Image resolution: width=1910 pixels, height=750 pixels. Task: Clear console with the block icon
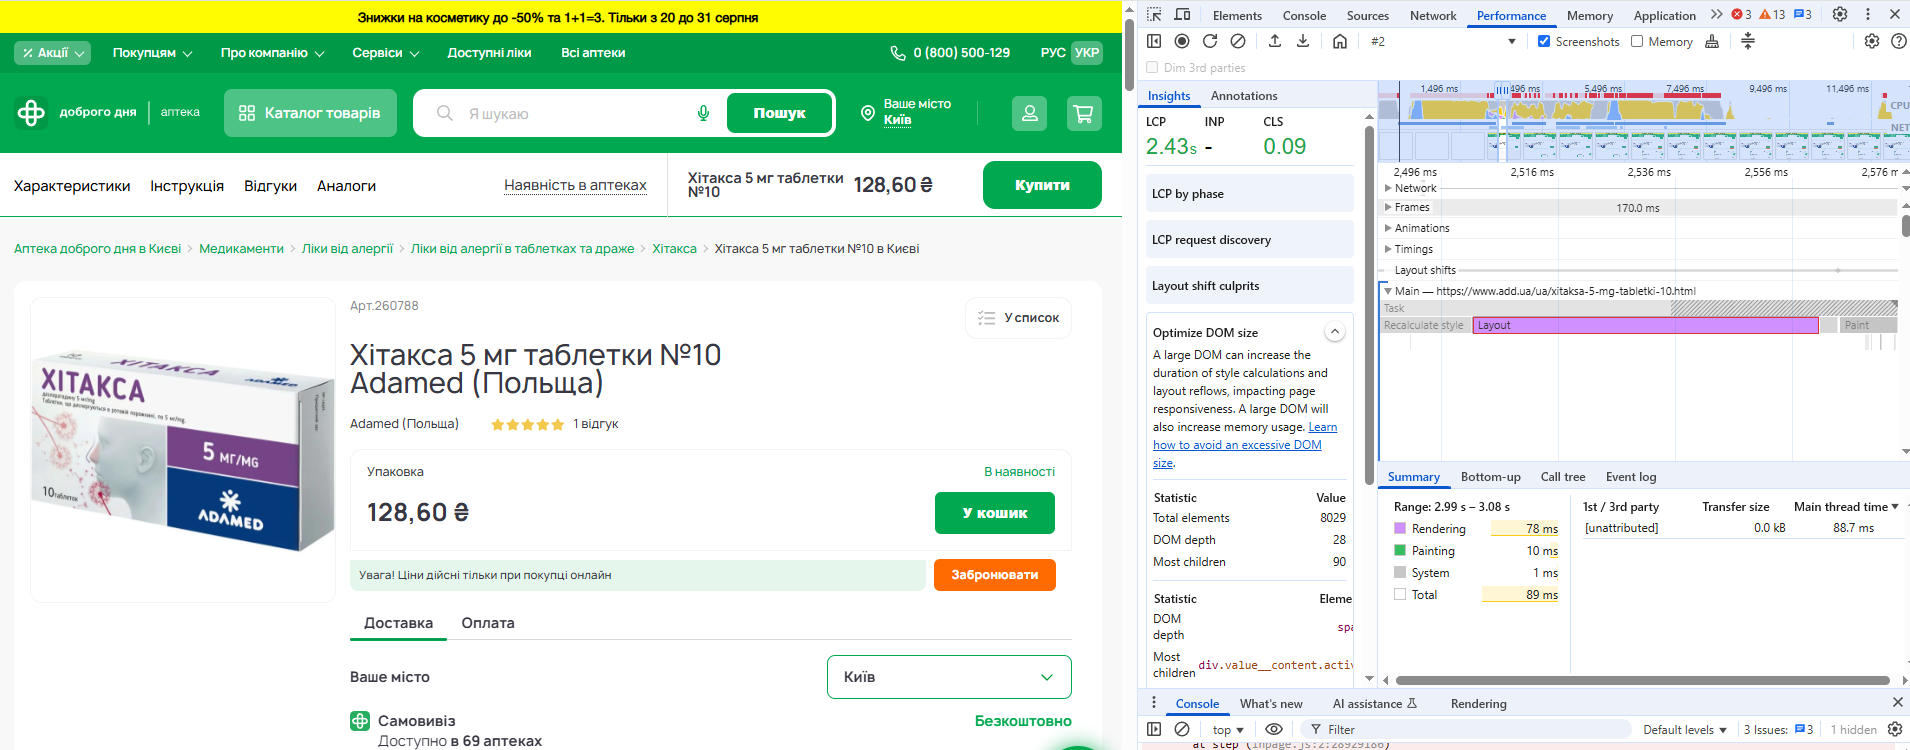click(x=1182, y=729)
